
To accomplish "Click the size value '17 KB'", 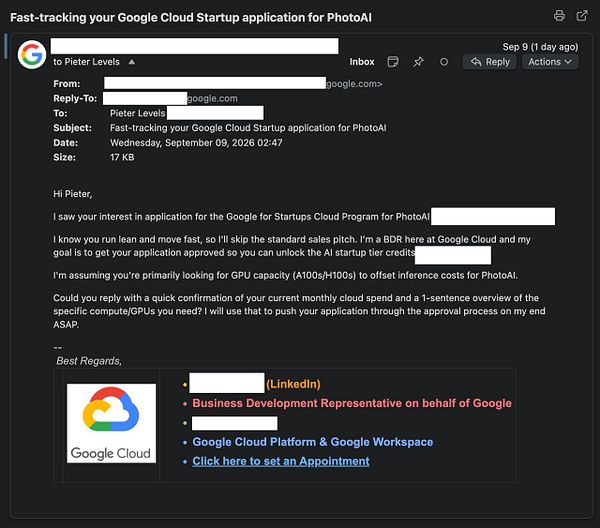I will 122,157.
